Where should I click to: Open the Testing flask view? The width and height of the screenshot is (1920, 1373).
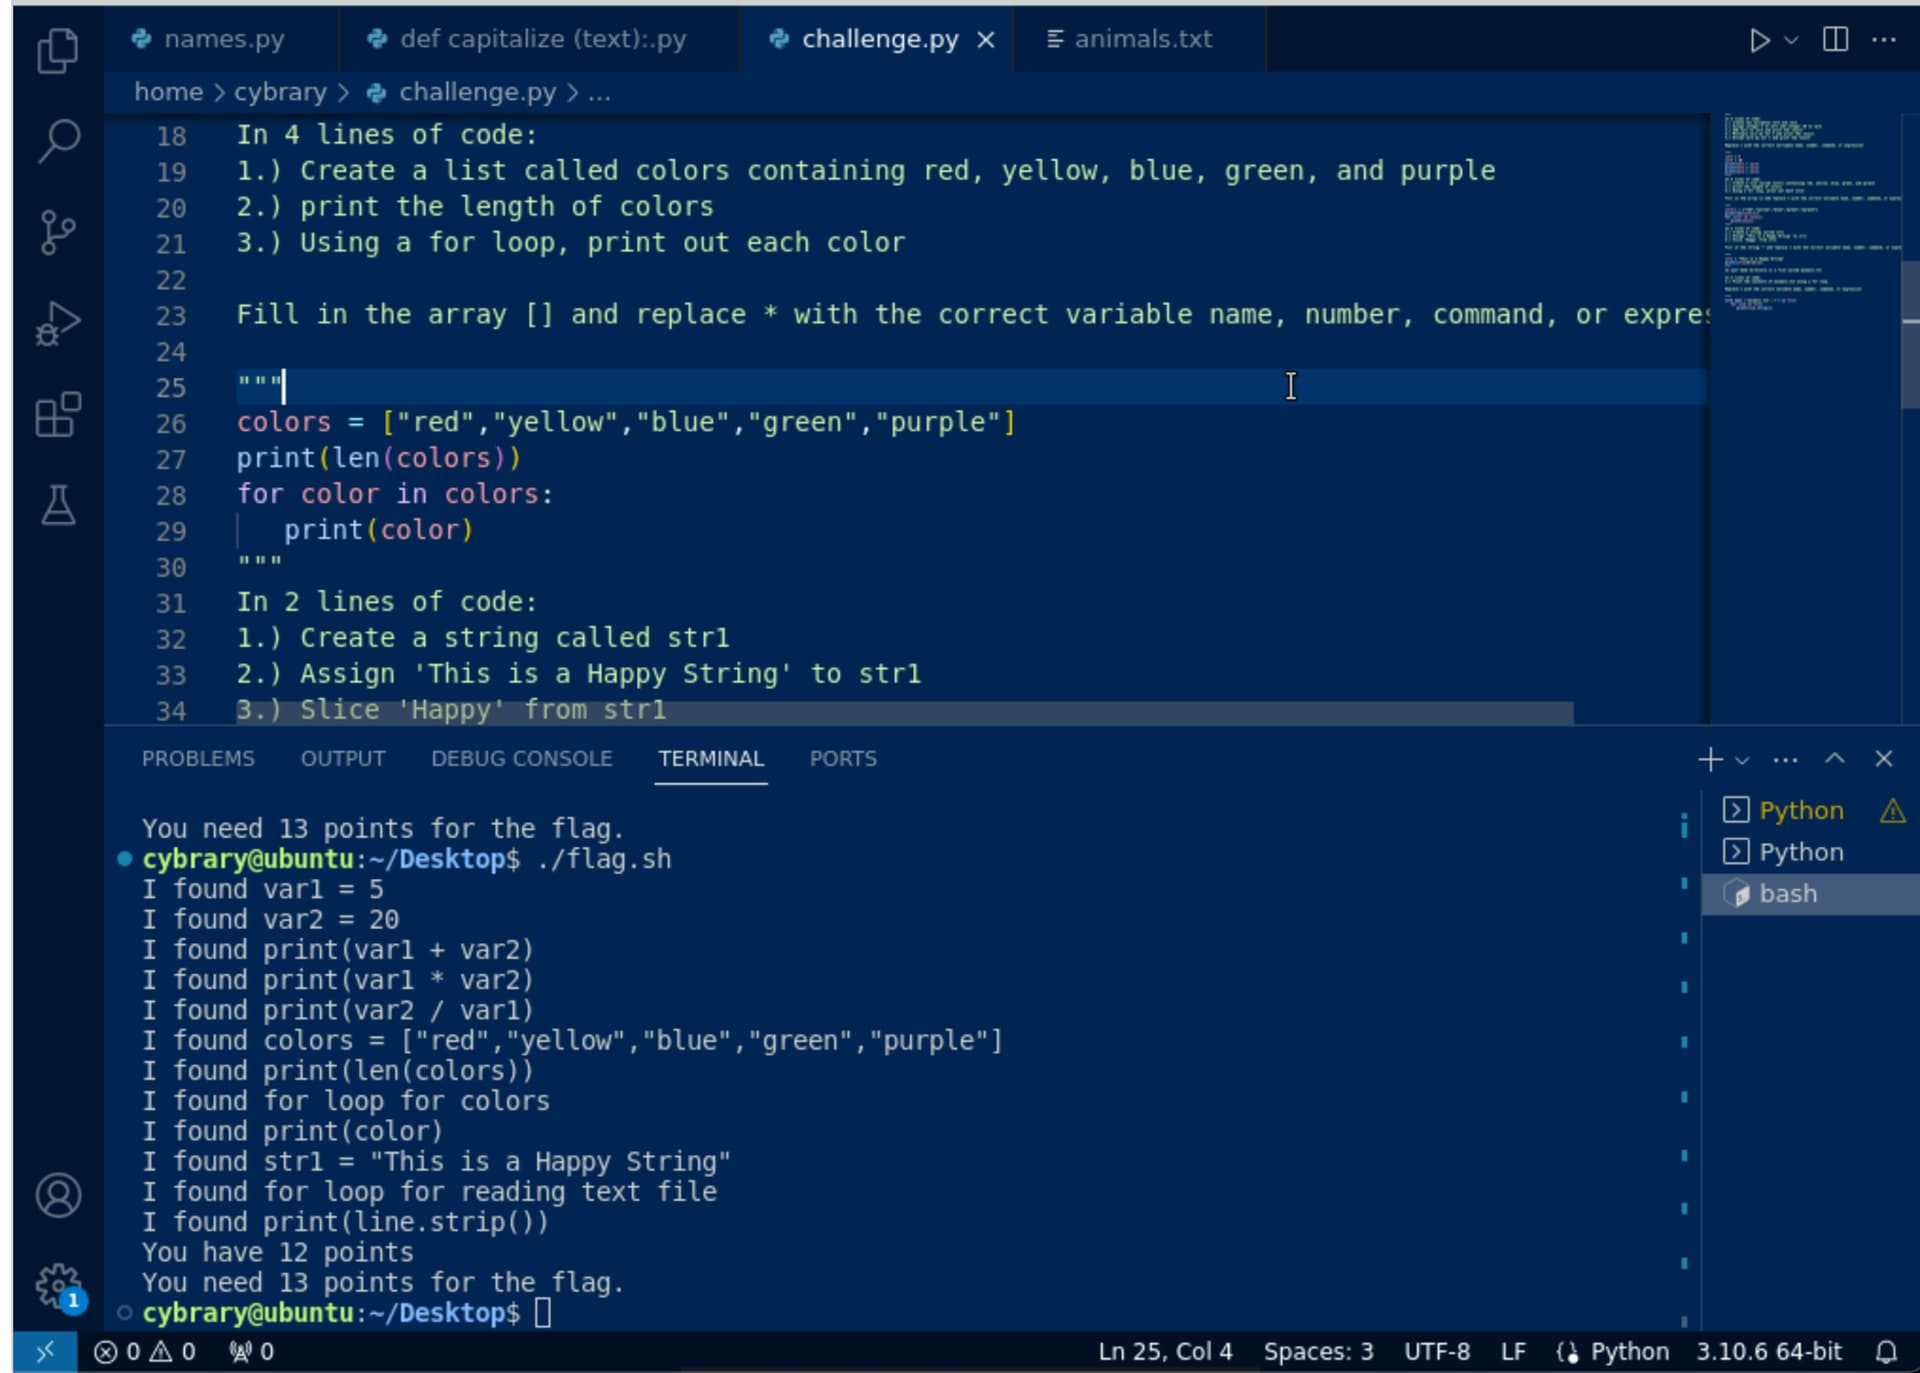(57, 506)
